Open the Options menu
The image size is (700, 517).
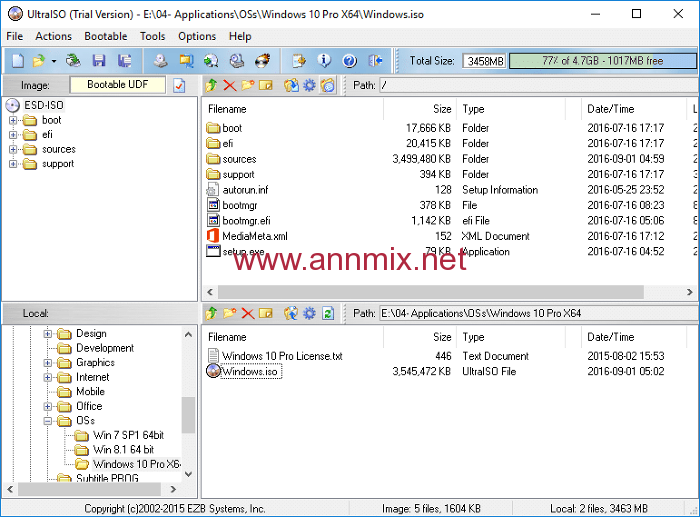click(x=197, y=36)
